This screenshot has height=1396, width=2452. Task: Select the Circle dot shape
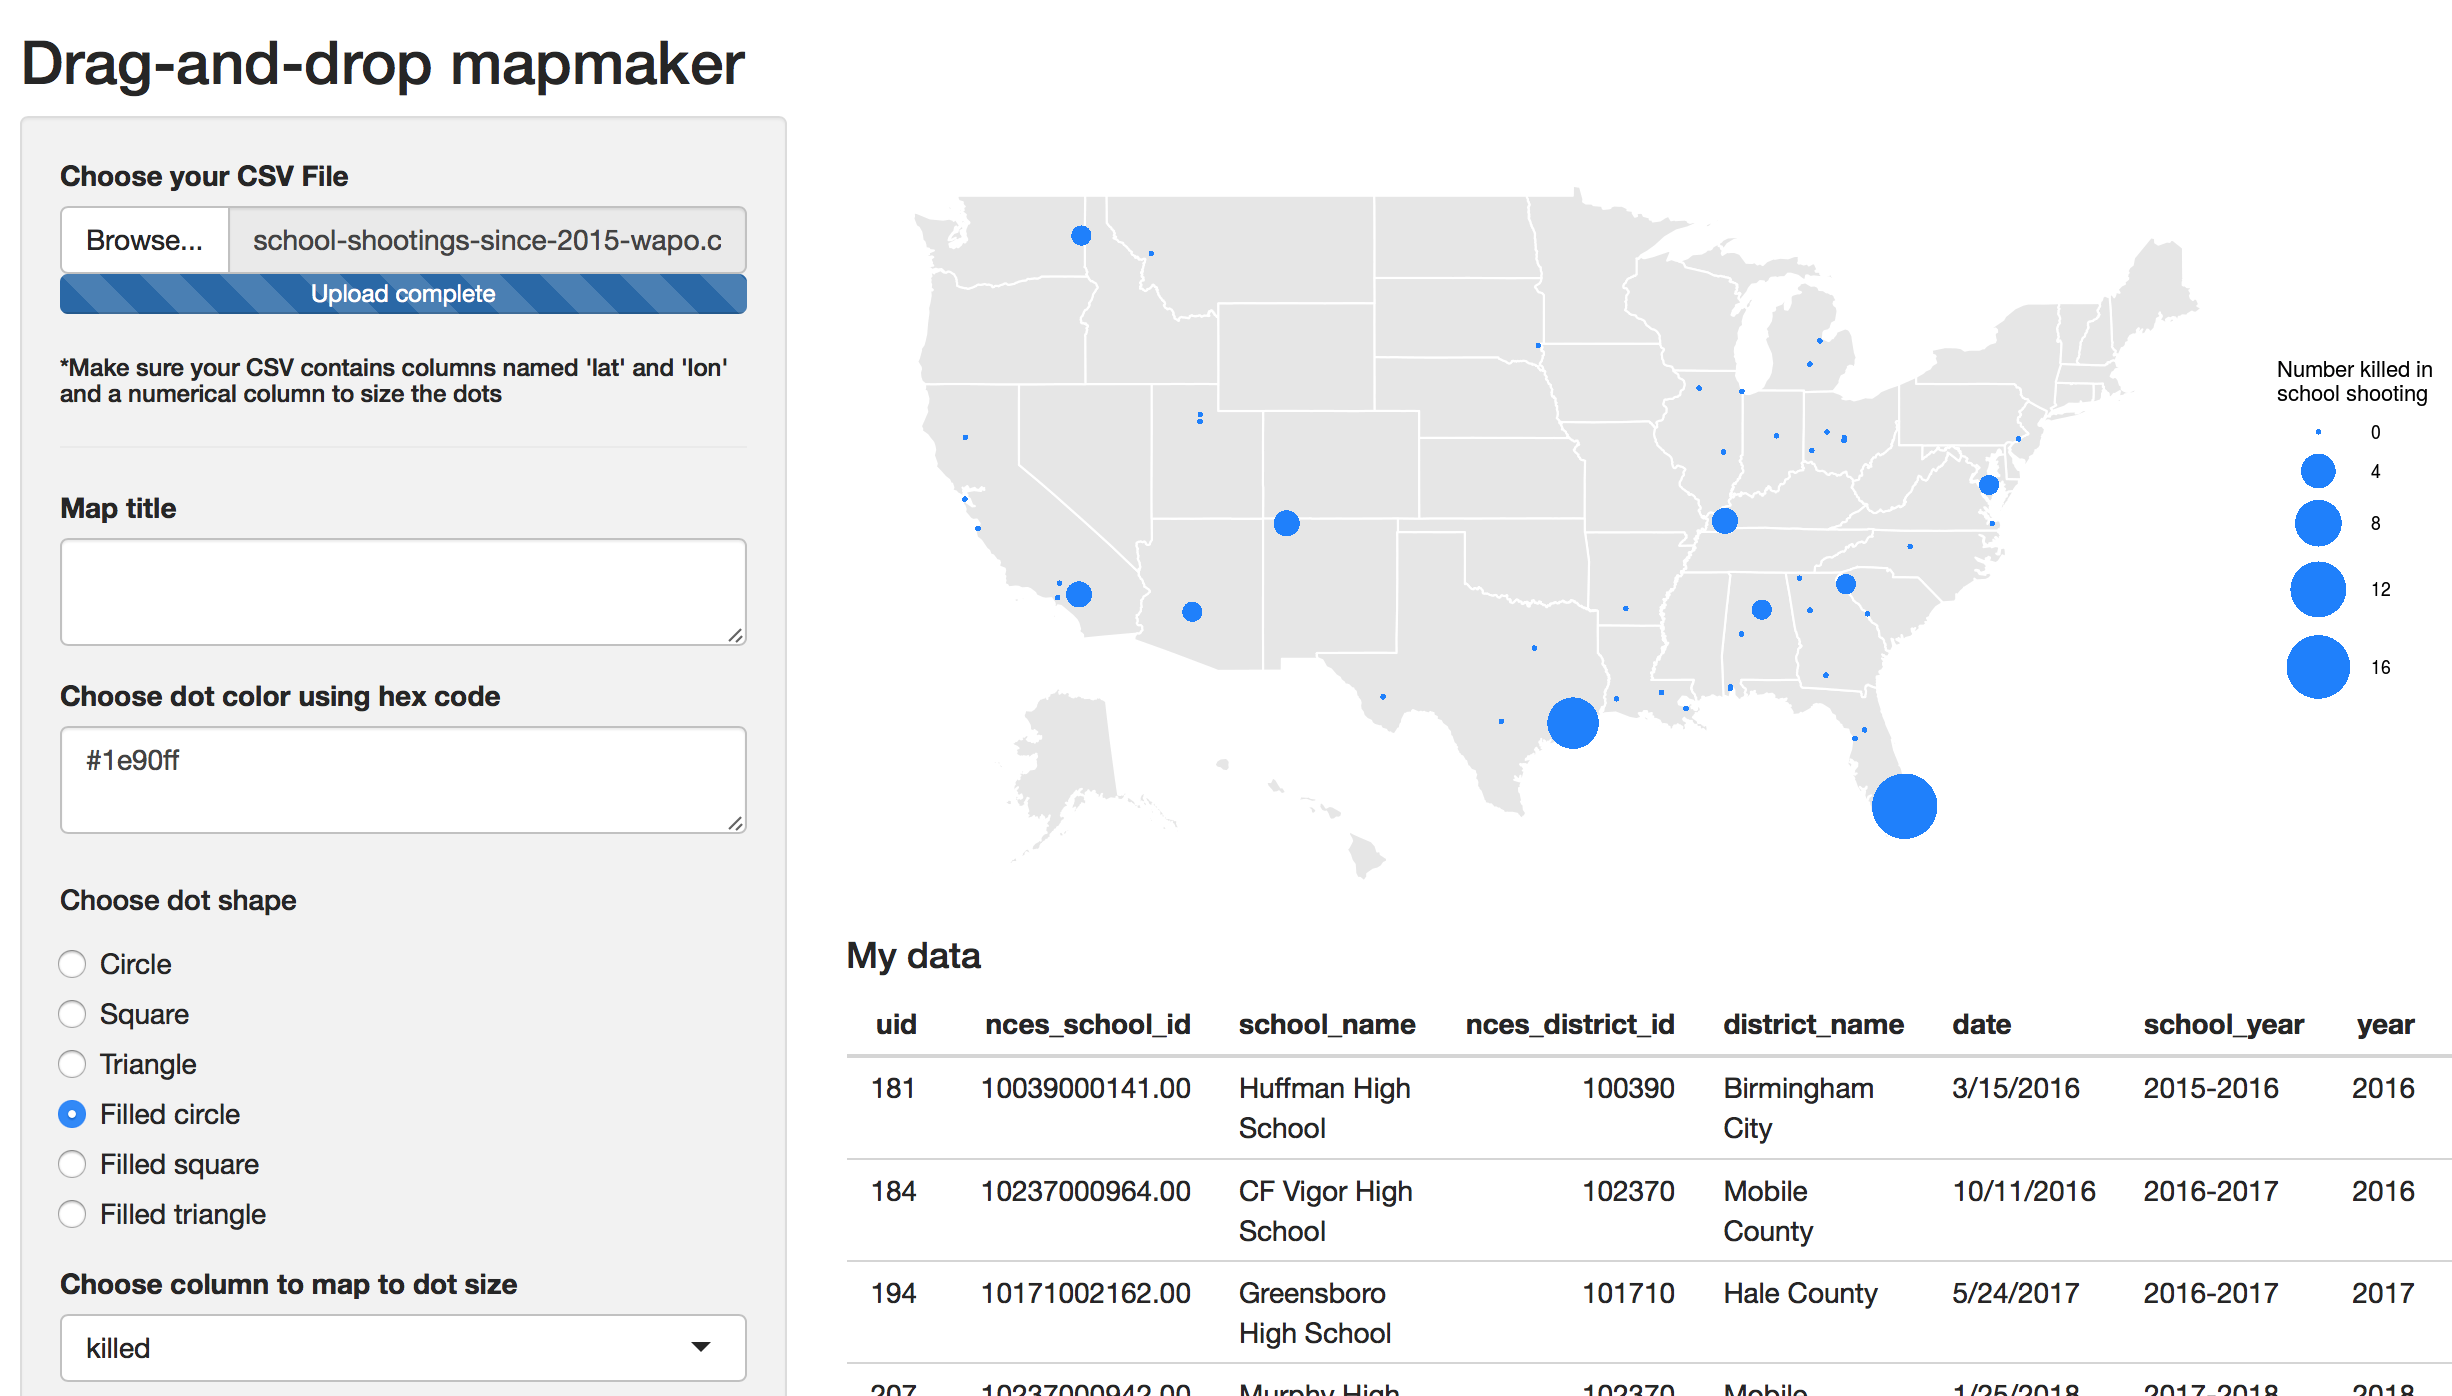click(x=72, y=964)
